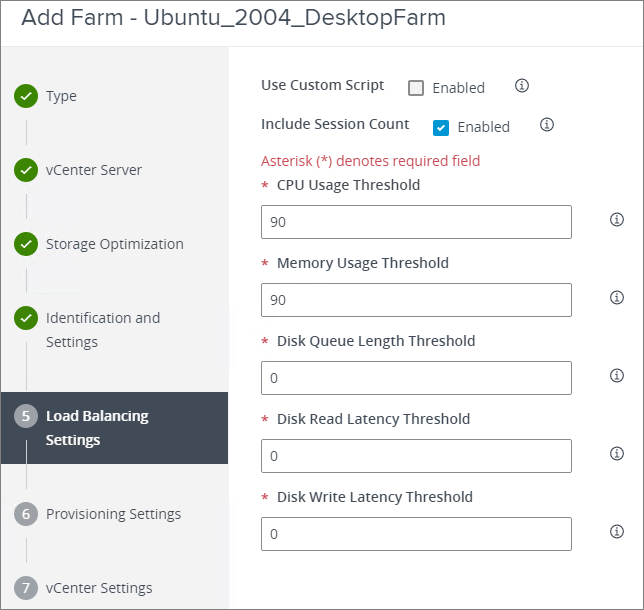Open Storage Optimization step

[x=114, y=244]
